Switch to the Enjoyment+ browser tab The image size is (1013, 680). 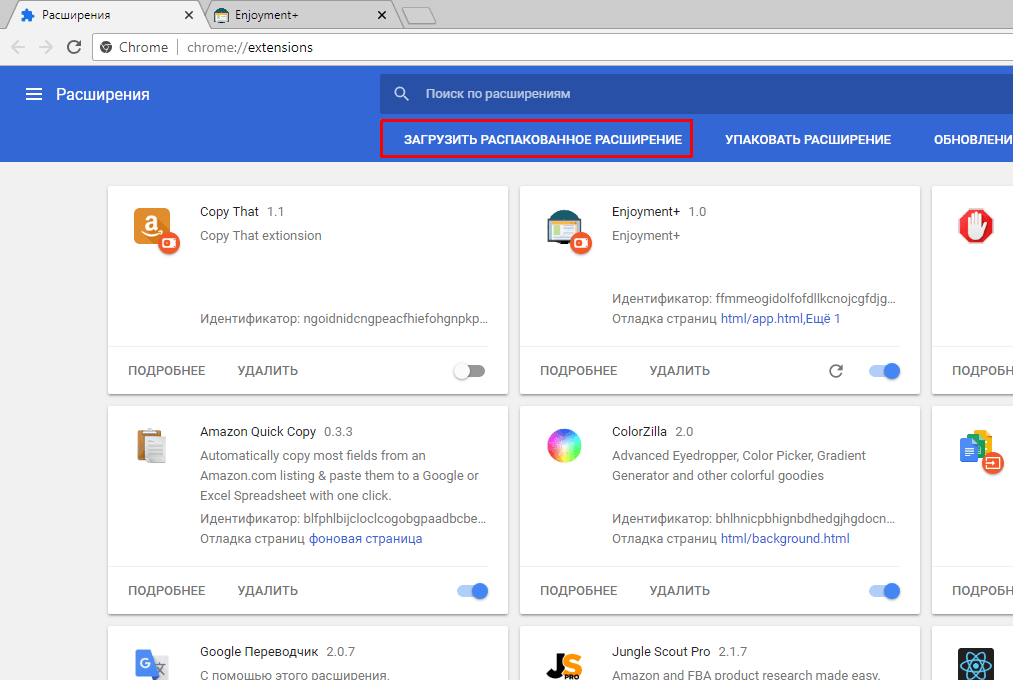pos(298,15)
